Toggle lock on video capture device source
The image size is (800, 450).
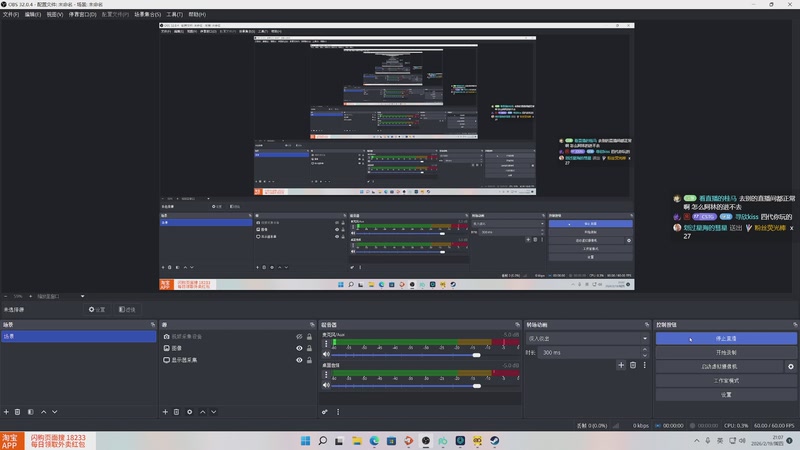[309, 337]
